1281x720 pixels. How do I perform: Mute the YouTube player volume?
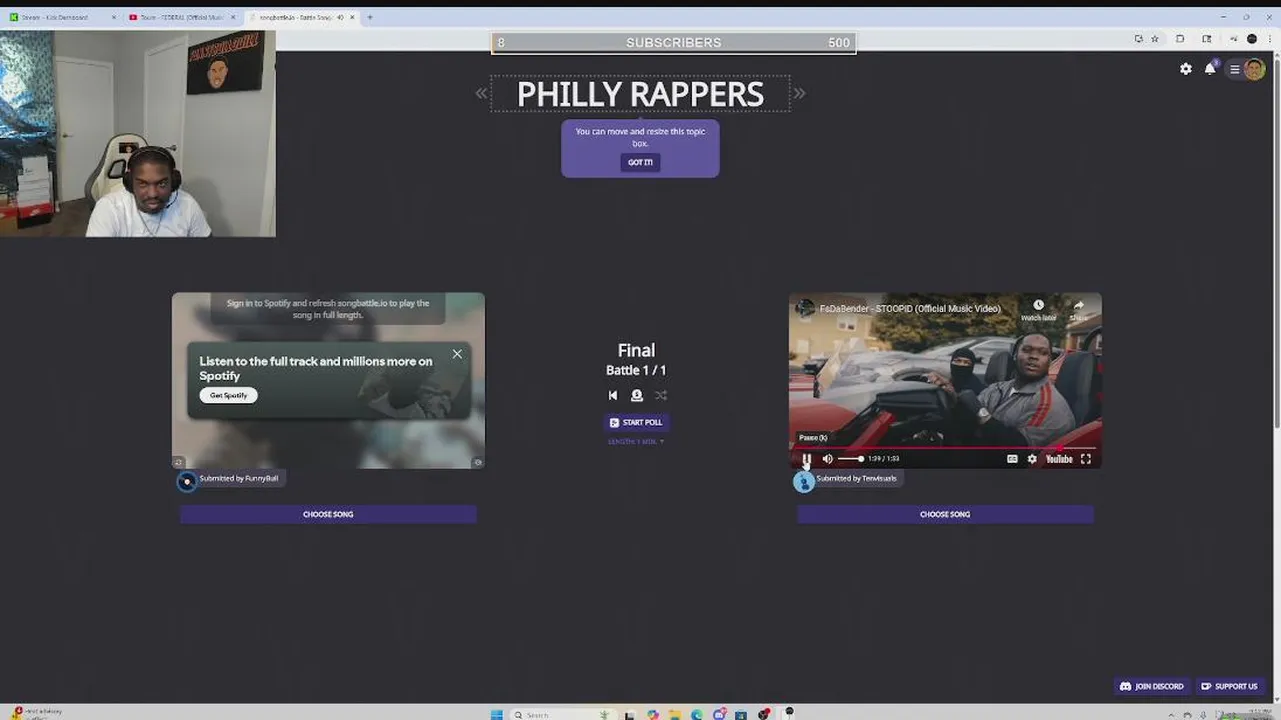(x=827, y=459)
